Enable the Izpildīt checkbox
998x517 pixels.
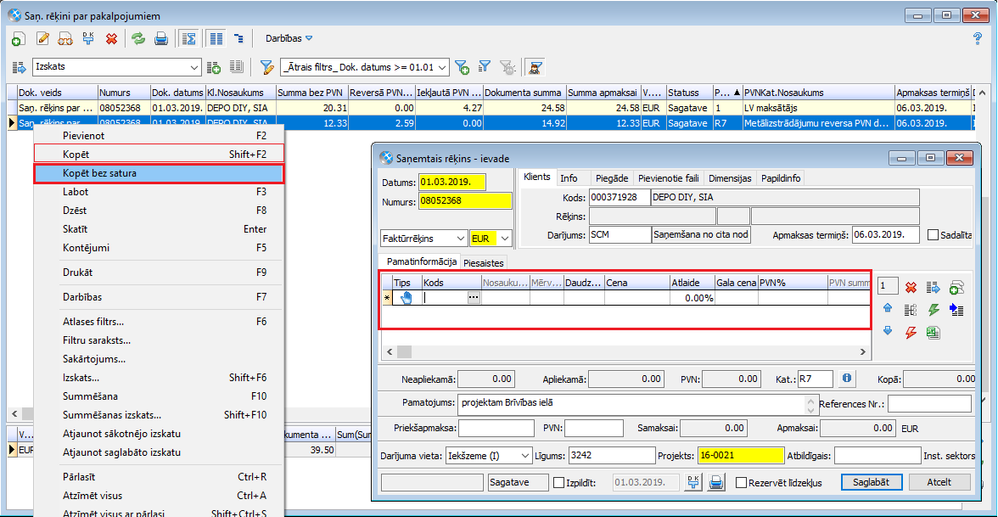tap(559, 483)
